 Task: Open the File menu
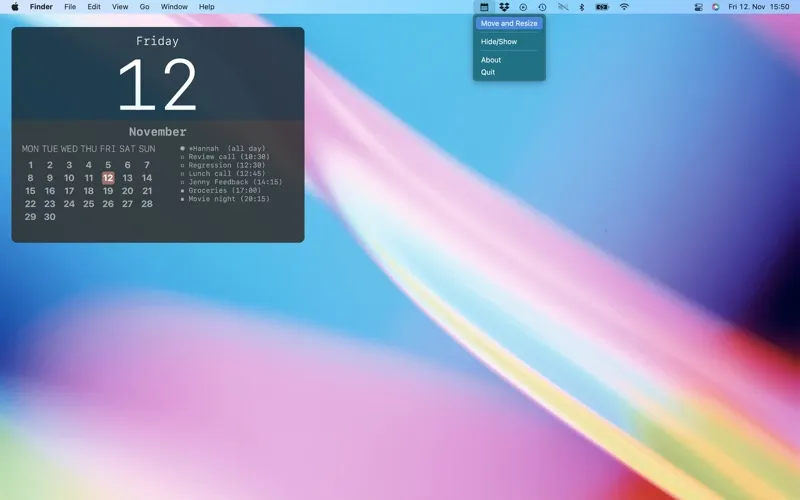point(70,7)
